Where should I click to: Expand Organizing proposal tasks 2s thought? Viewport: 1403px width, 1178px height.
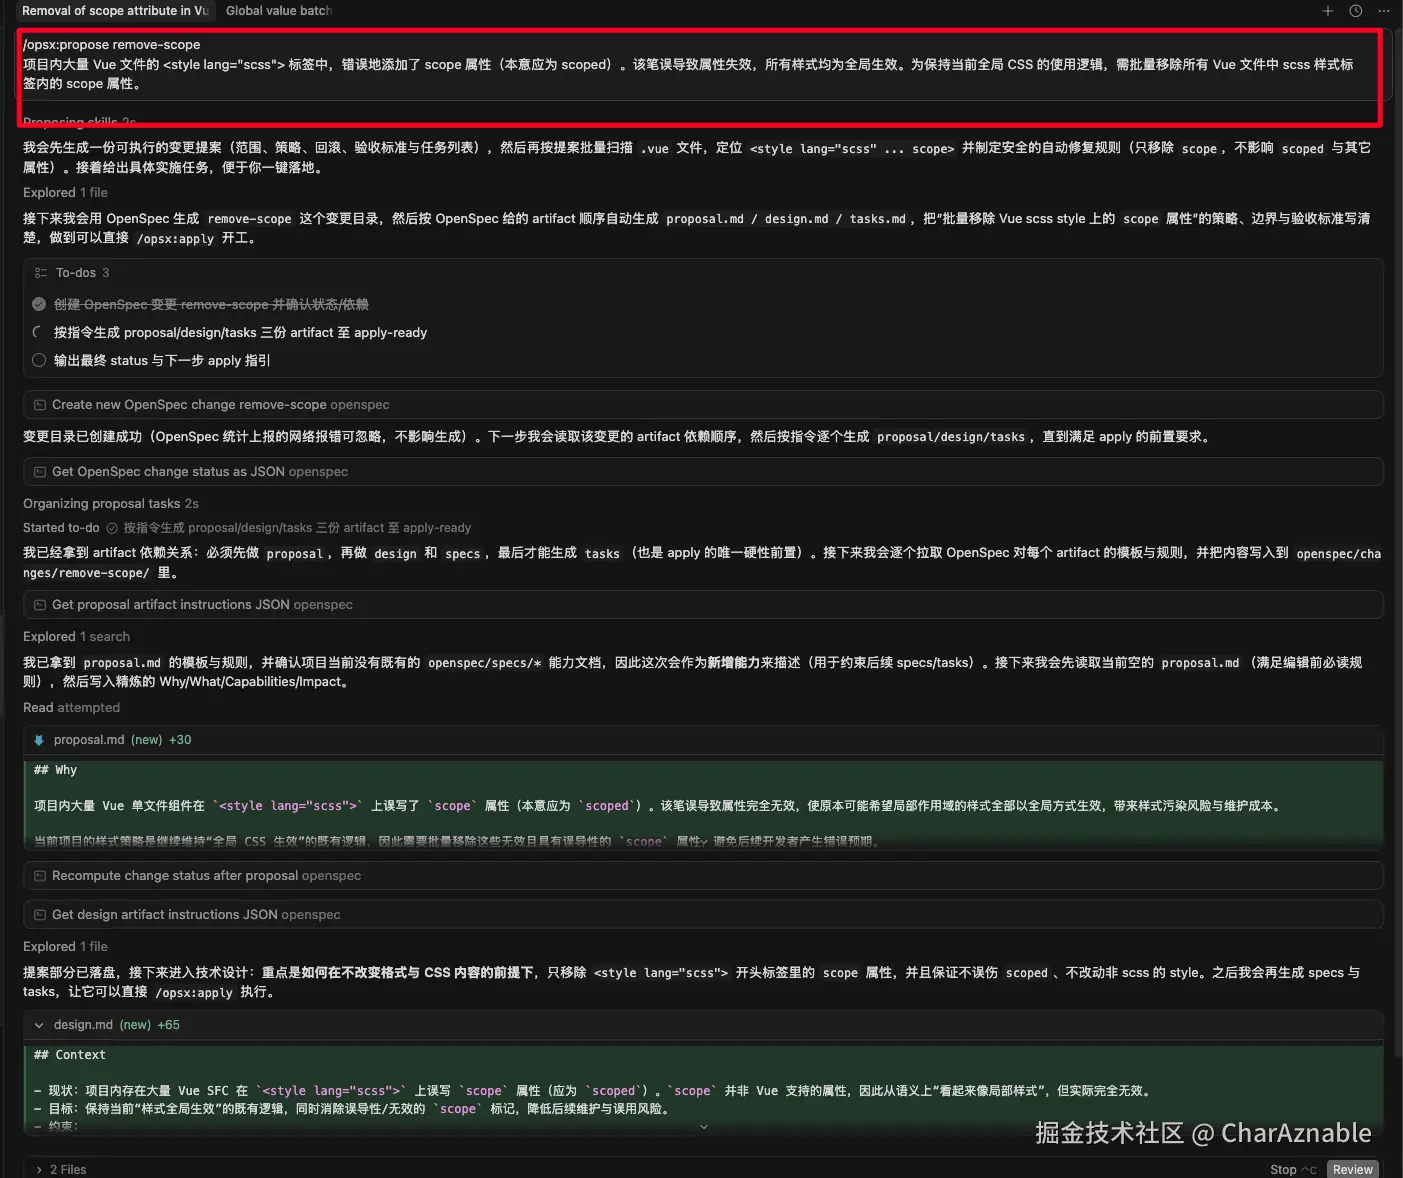111,503
